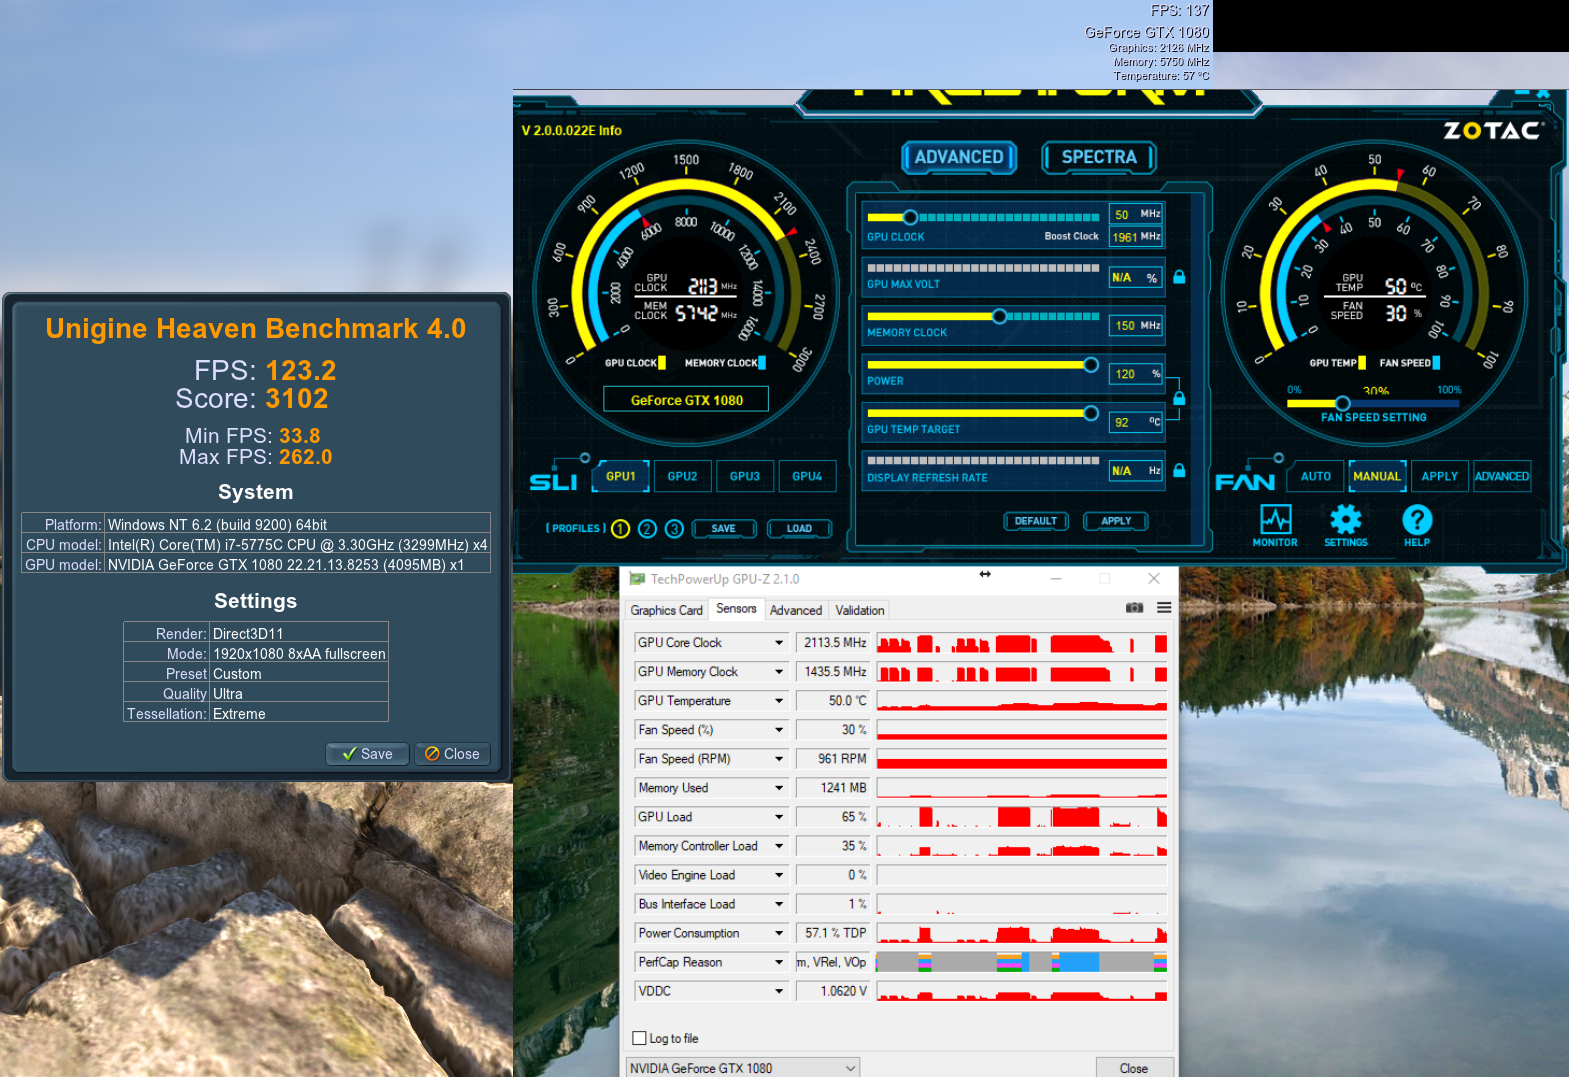
Task: Open the FireStorm ADVANCED panel tab
Action: pyautogui.click(x=959, y=157)
